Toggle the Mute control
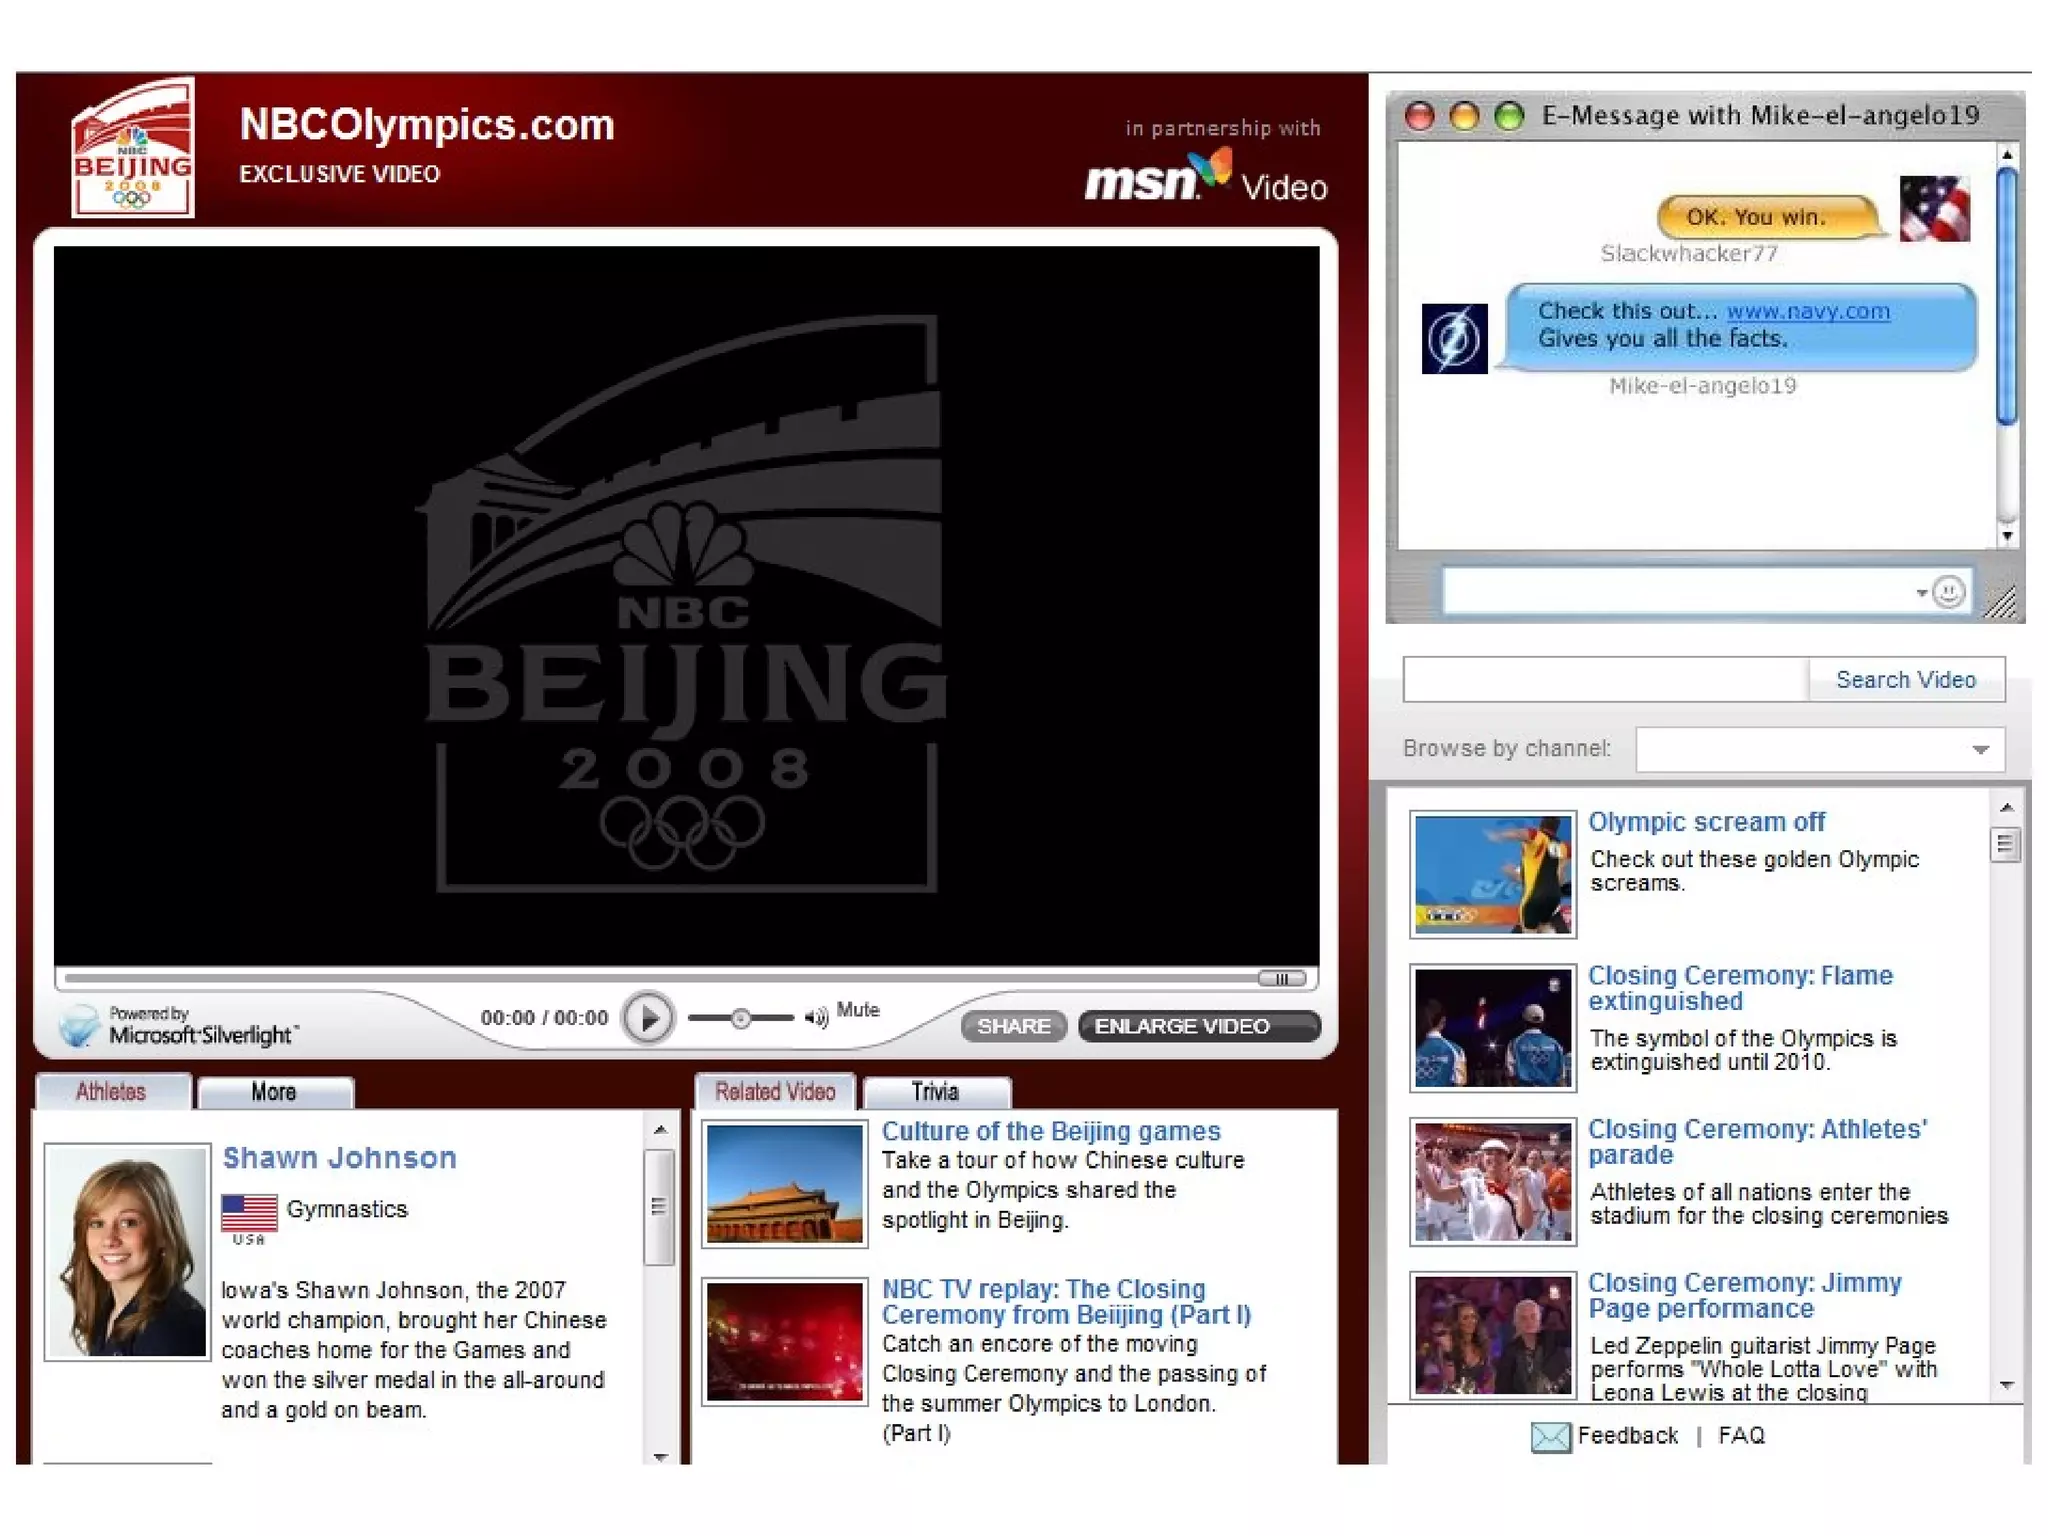2048x1536 pixels. (x=857, y=1010)
